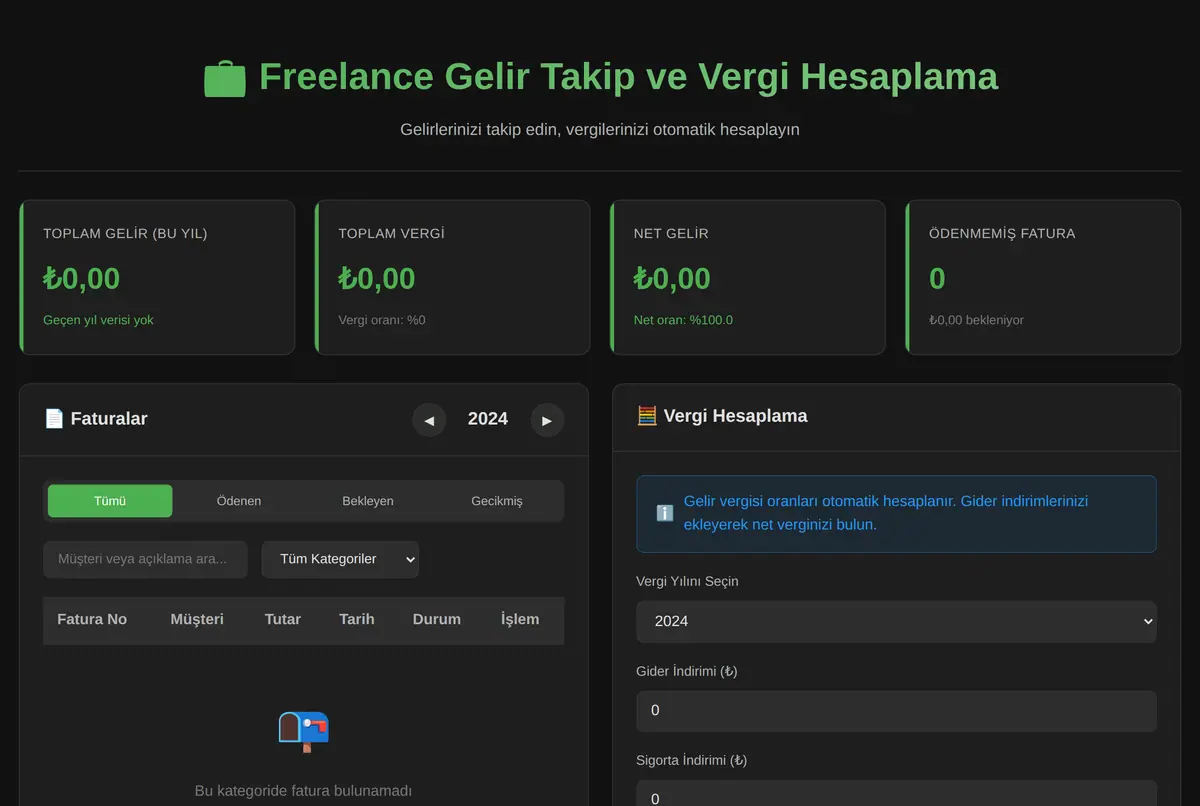1200x806 pixels.
Task: Click the Gider İndirimi input field
Action: point(896,711)
